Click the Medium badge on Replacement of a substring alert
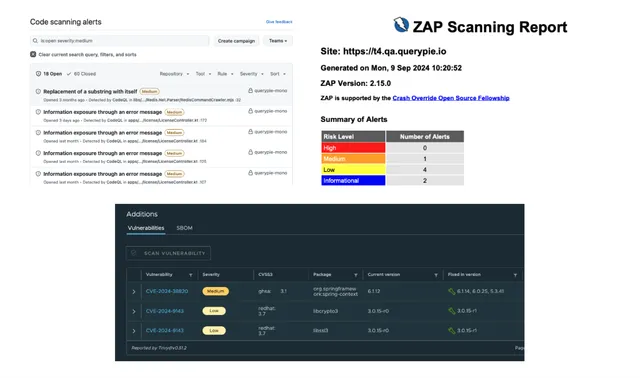Screen dimensions: 640x378 tap(149, 91)
